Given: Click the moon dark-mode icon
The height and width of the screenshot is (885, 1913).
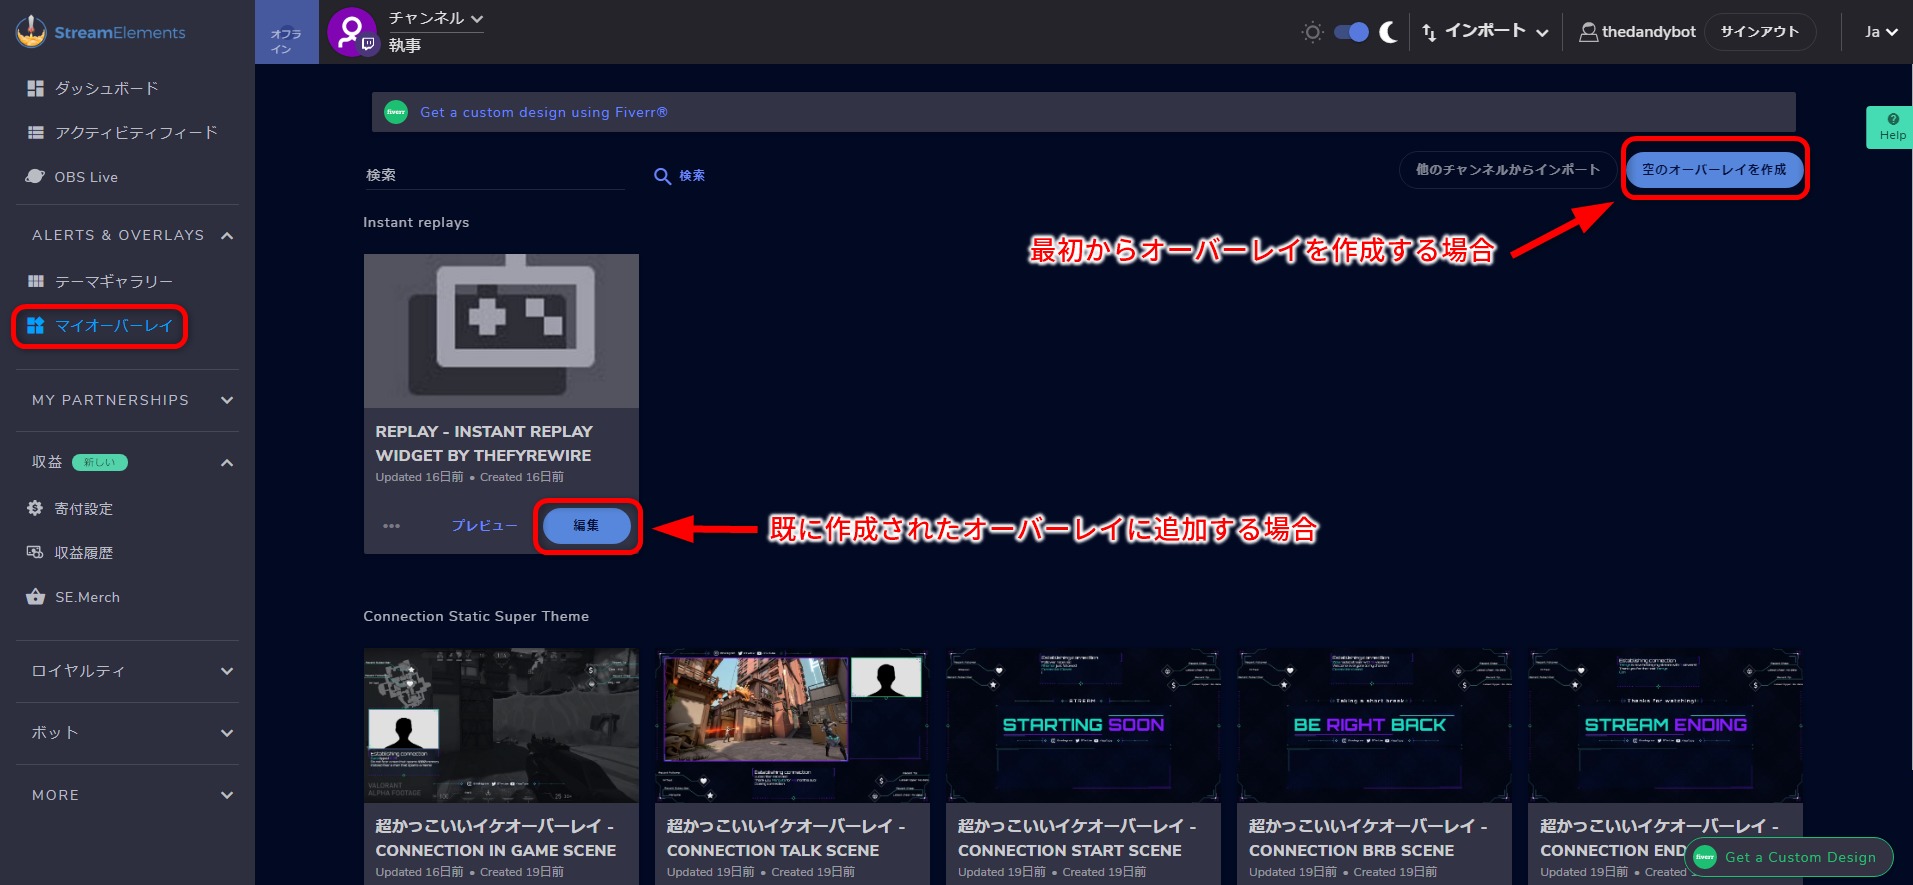Looking at the screenshot, I should click(x=1388, y=32).
